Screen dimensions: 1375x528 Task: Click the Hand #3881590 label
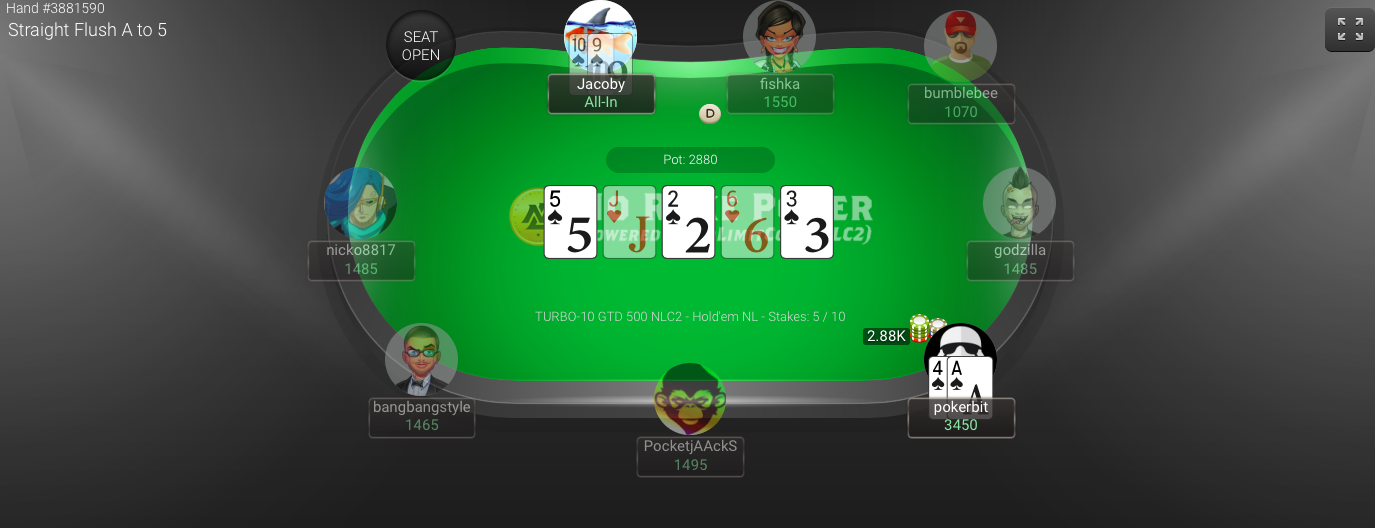[x=55, y=8]
